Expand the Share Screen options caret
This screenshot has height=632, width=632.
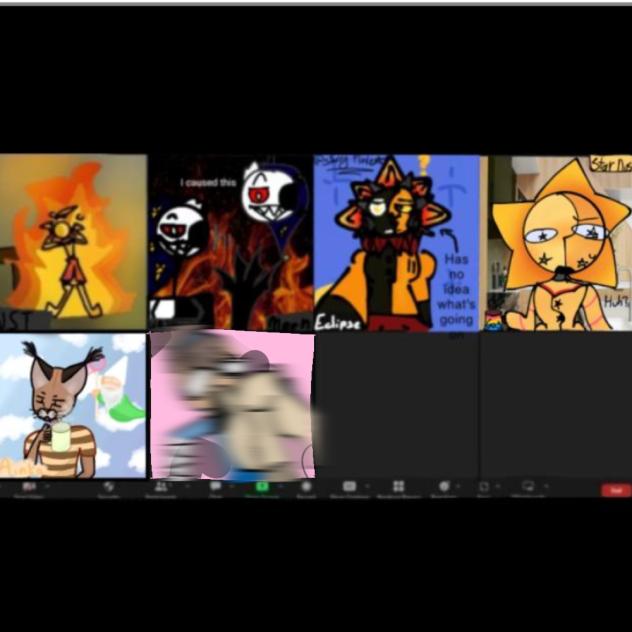[281, 486]
